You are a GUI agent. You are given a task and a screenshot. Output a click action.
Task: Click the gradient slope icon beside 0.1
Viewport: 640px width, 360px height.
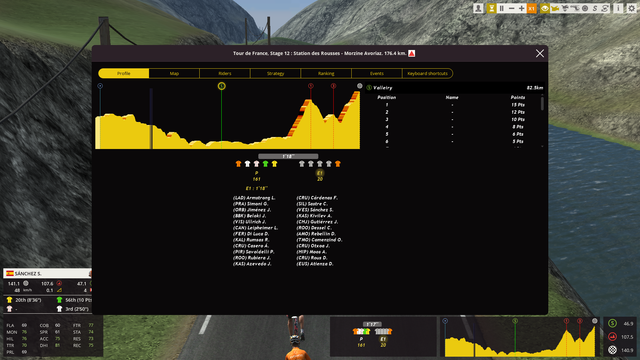coord(59,290)
